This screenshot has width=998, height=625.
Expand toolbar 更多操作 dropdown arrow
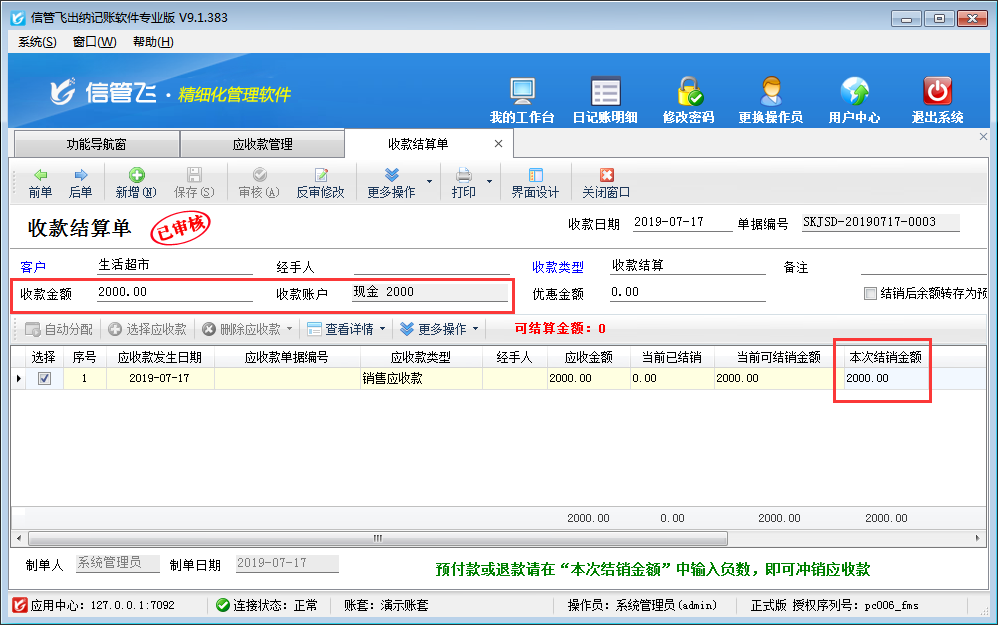tap(430, 182)
